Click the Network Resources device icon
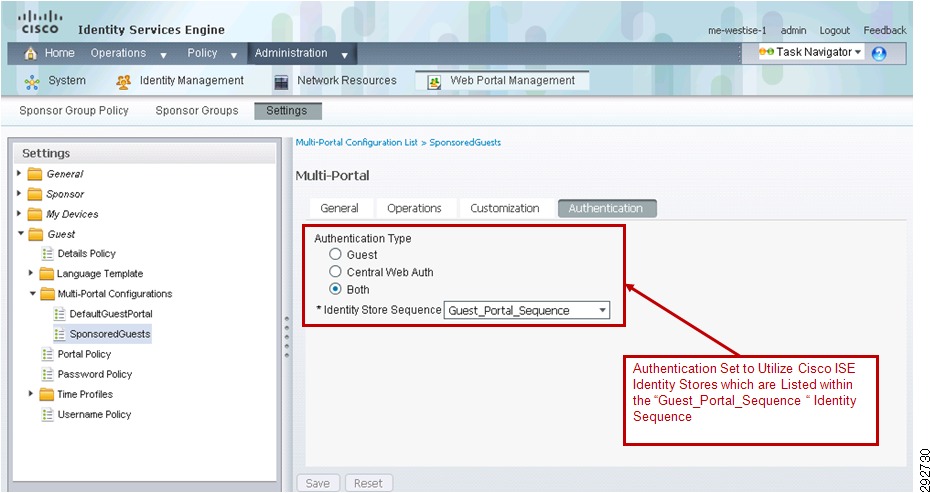 [281, 82]
